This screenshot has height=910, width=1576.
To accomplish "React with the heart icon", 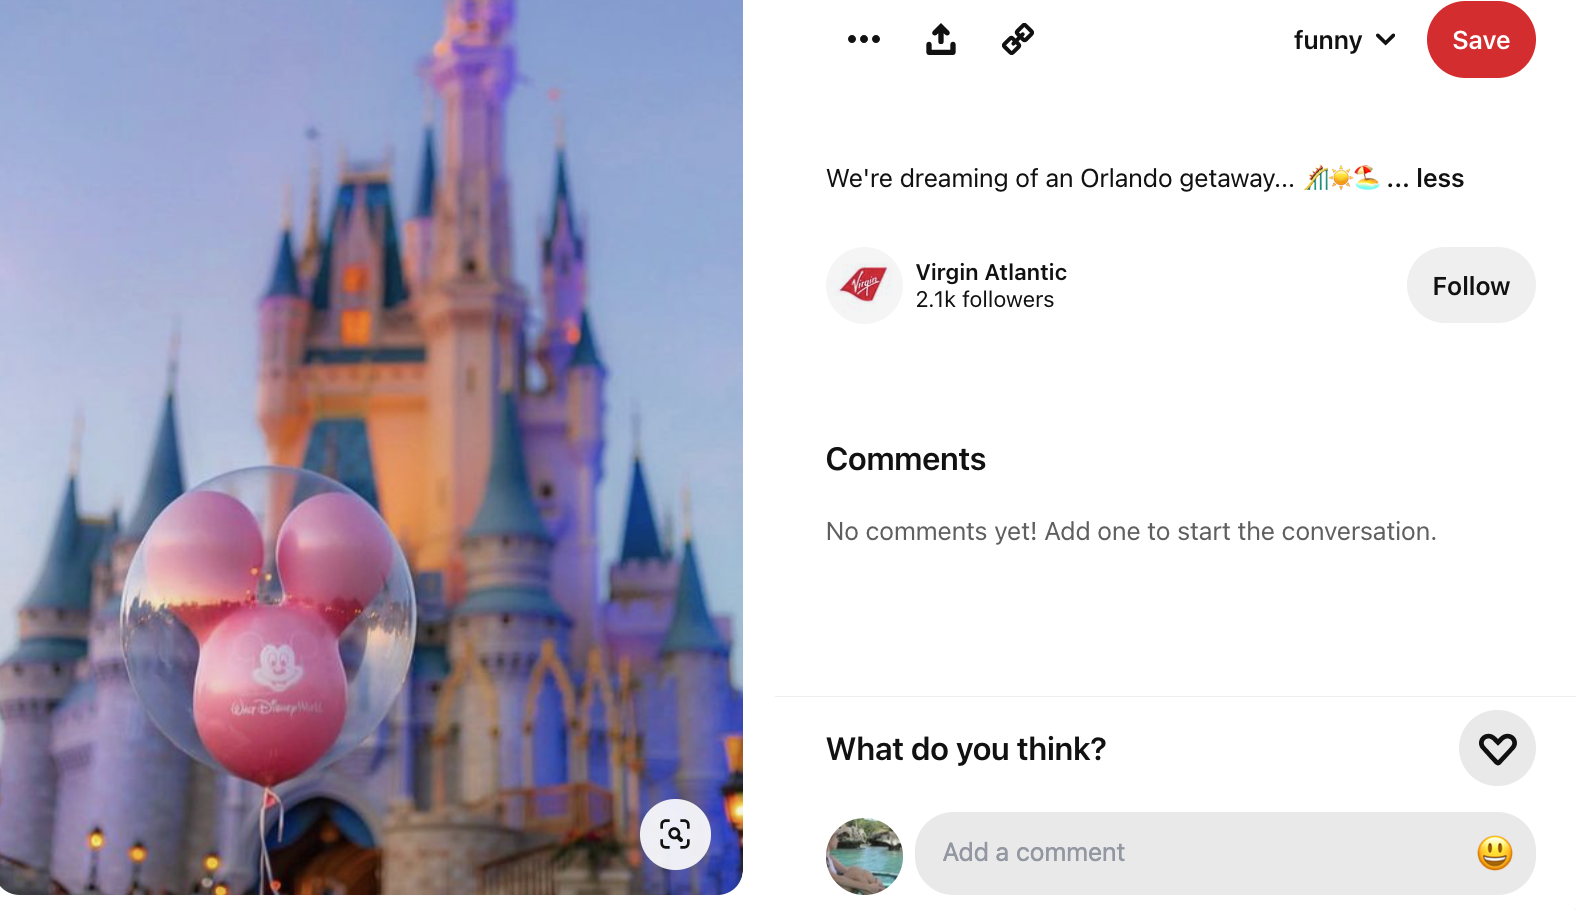I will pyautogui.click(x=1497, y=748).
